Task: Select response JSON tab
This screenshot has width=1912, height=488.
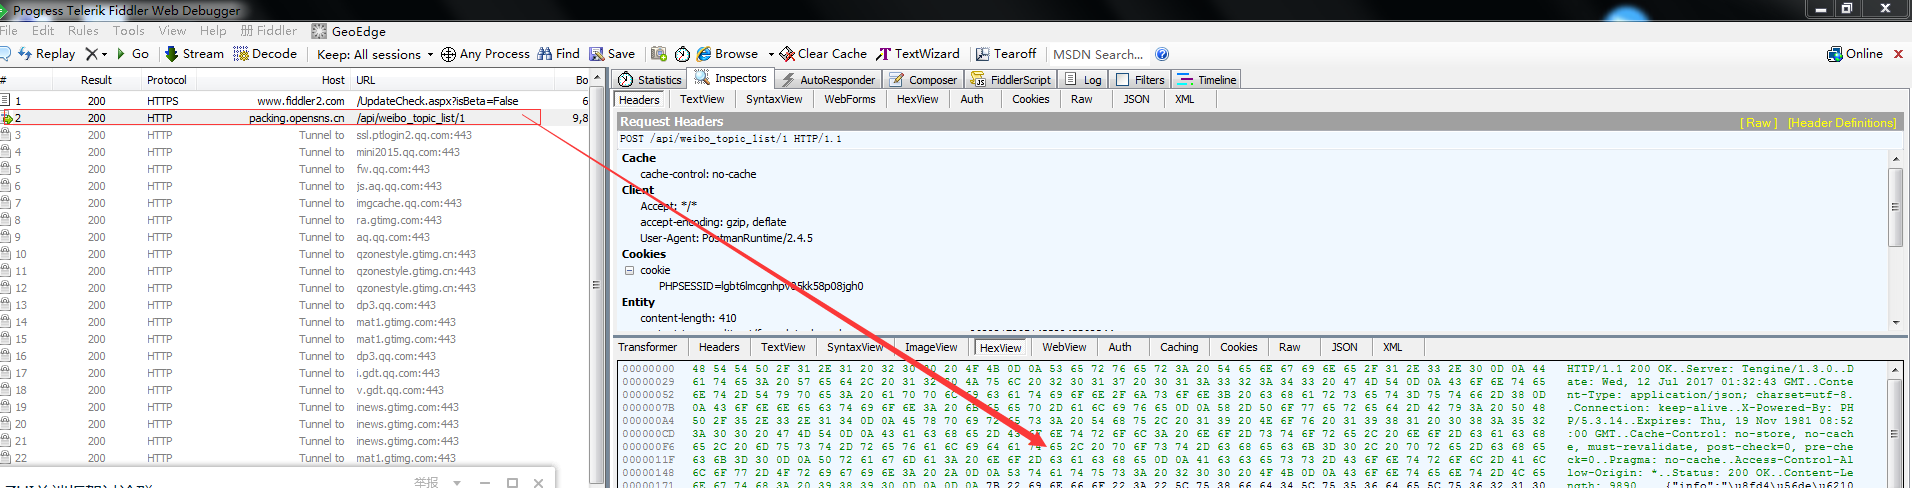Action: (x=1344, y=347)
